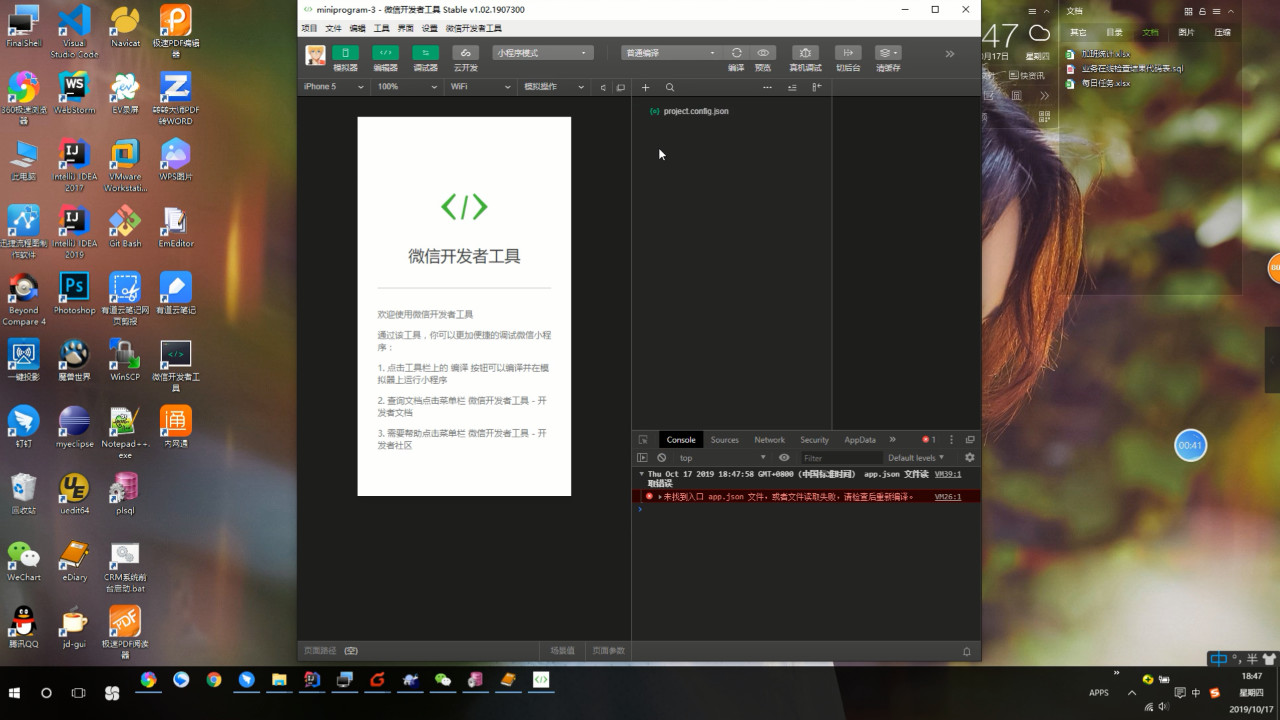Open the three-dot more options in file panel
This screenshot has width=1280, height=720.
tap(767, 88)
